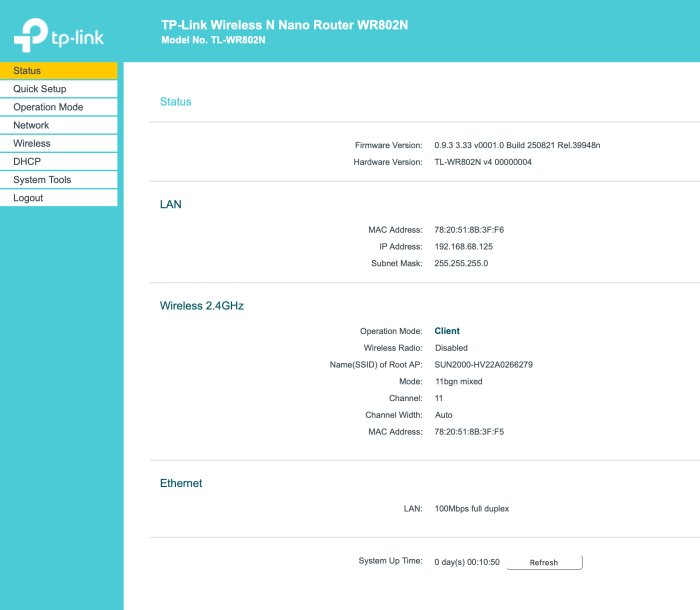Click the Wireless Radio Disabled value
The image size is (700, 610).
point(451,348)
